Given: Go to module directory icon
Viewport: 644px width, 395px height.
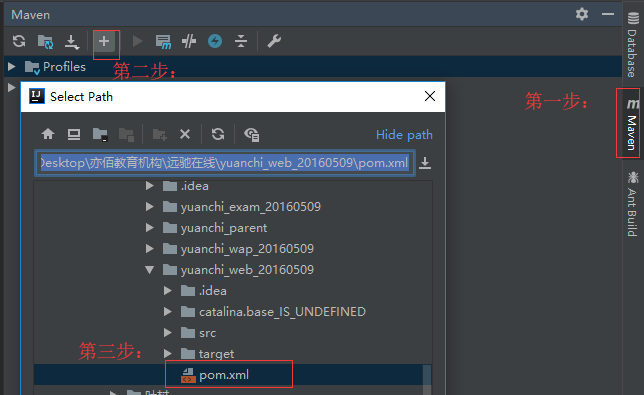Looking at the screenshot, I should tap(126, 134).
